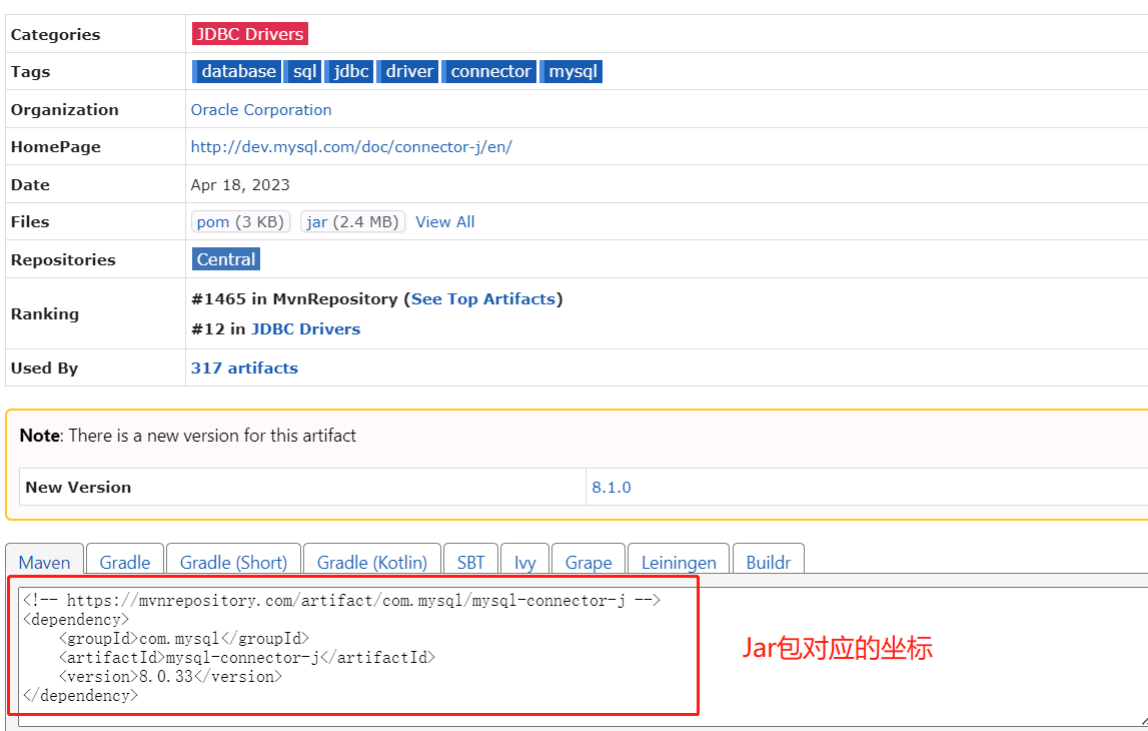Click the #1465 in MvnRepository text

(x=294, y=299)
